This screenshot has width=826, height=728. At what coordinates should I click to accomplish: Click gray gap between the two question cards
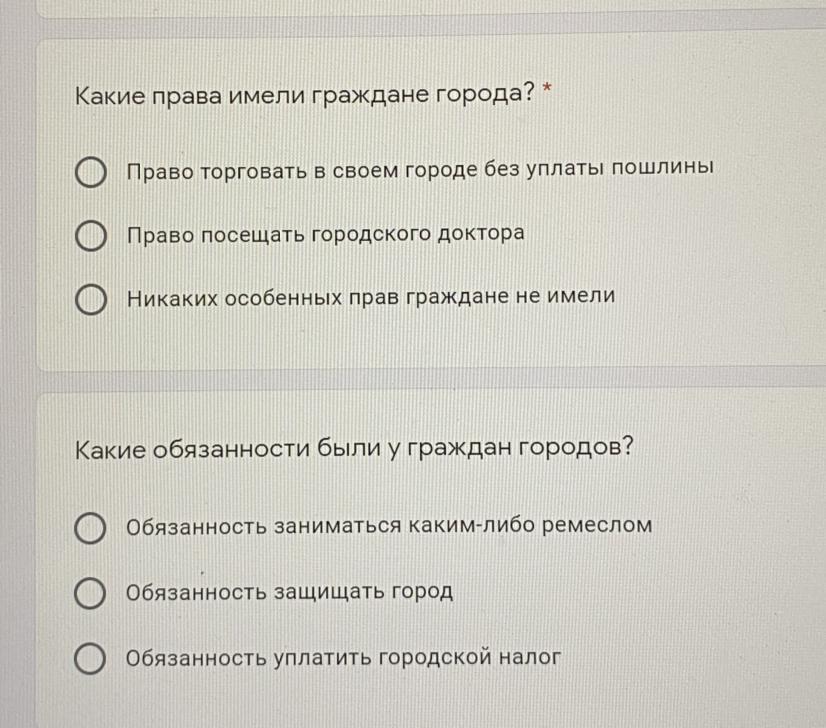tap(421, 379)
